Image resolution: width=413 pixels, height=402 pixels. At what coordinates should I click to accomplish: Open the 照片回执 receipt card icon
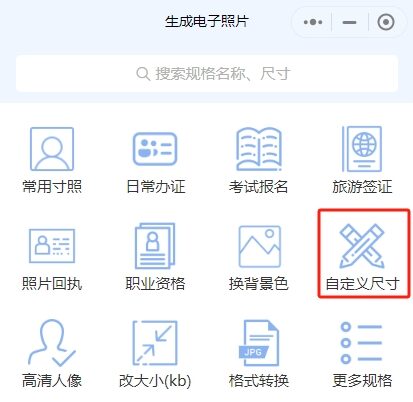pyautogui.click(x=52, y=246)
